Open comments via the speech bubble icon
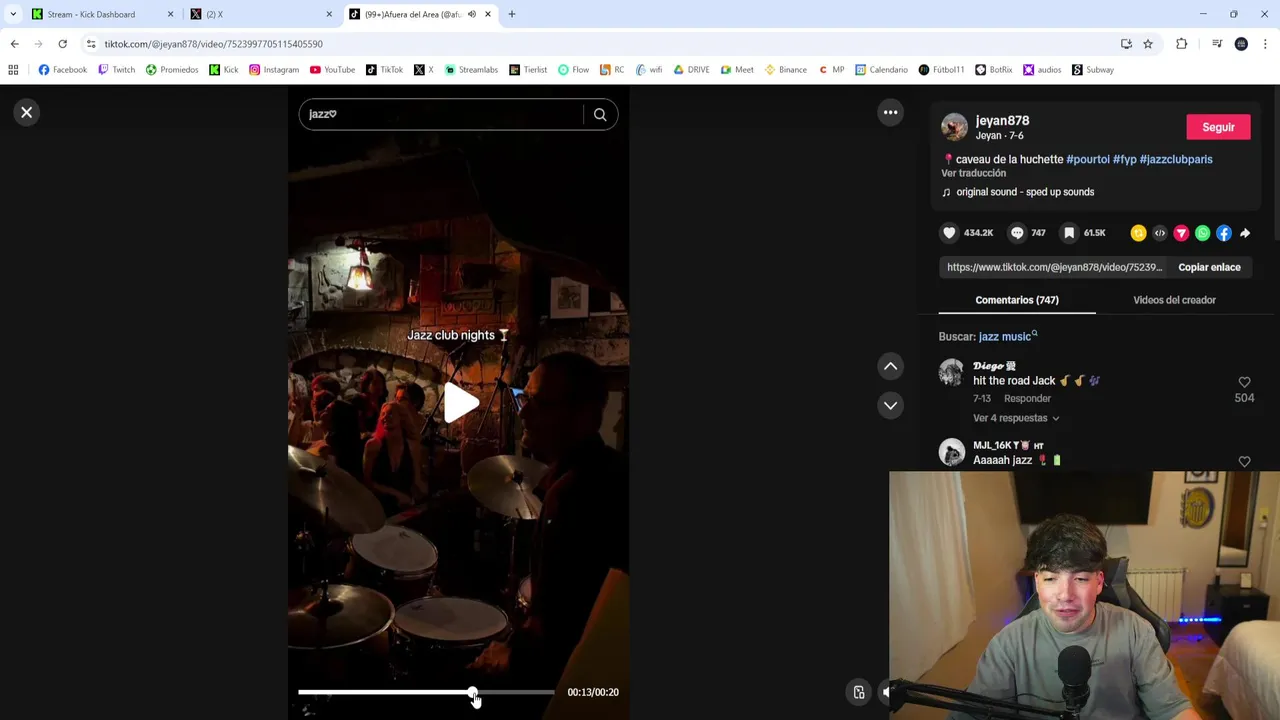The height and width of the screenshot is (720, 1280). click(1017, 233)
